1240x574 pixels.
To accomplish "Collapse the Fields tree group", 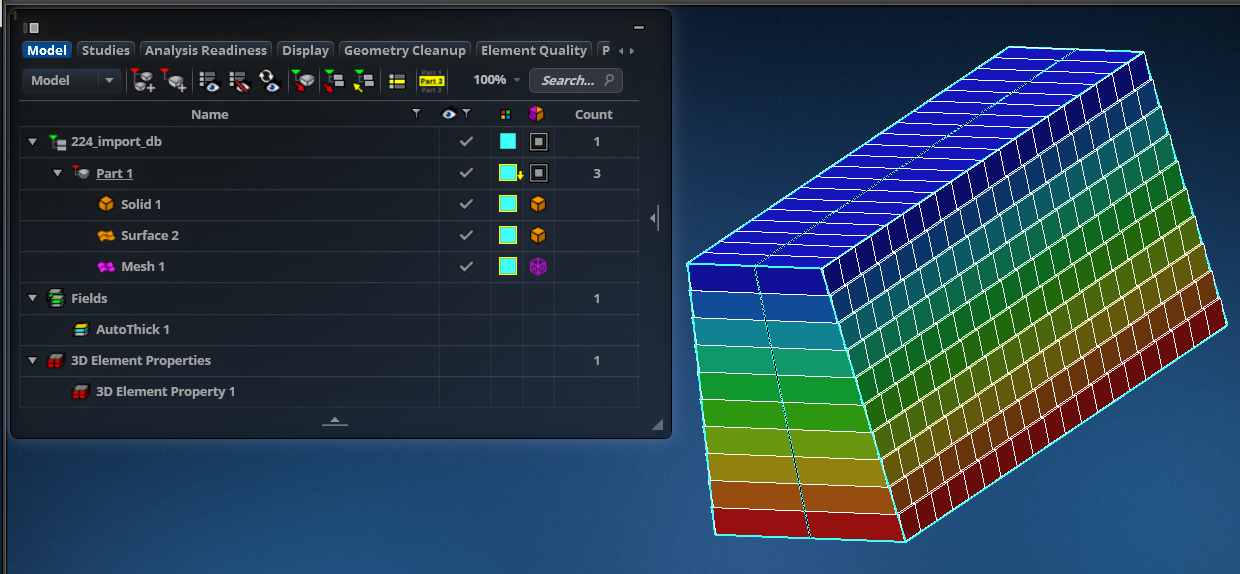I will [32, 299].
